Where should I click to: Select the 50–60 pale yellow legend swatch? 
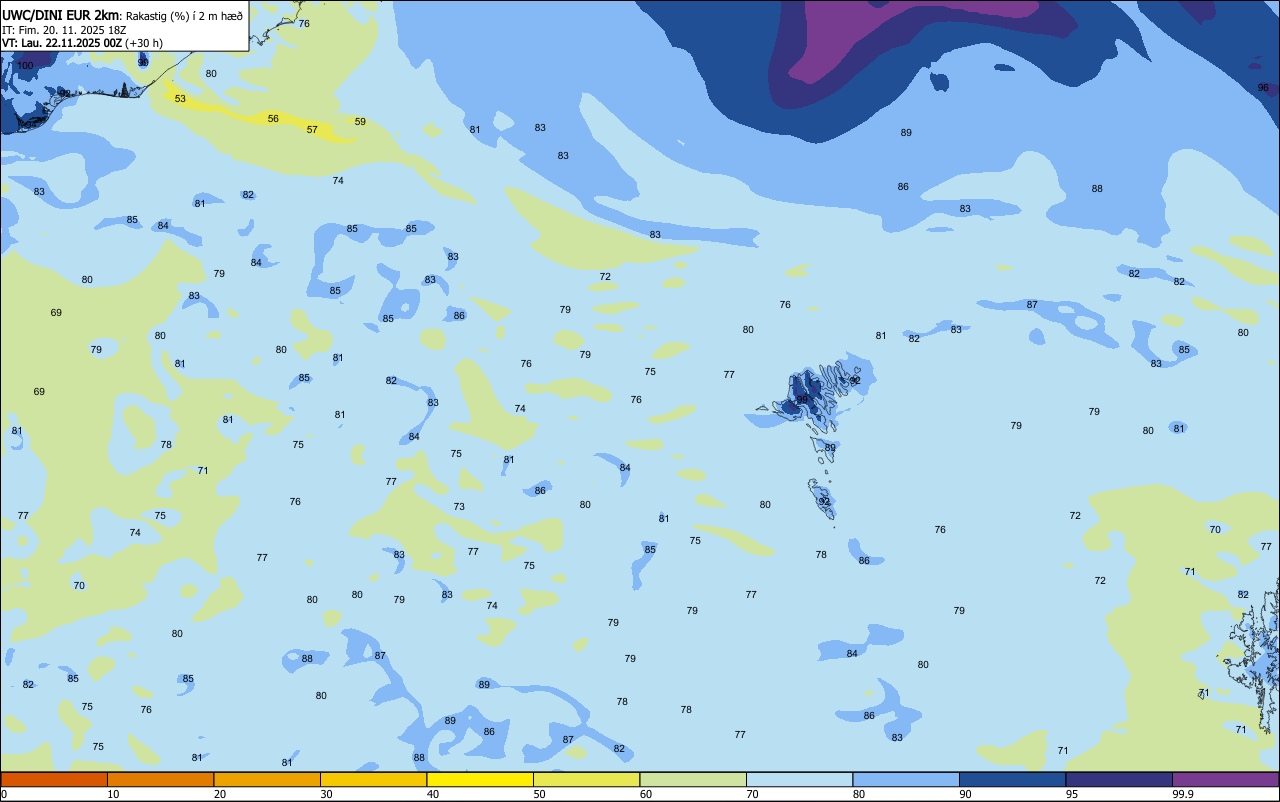click(586, 779)
